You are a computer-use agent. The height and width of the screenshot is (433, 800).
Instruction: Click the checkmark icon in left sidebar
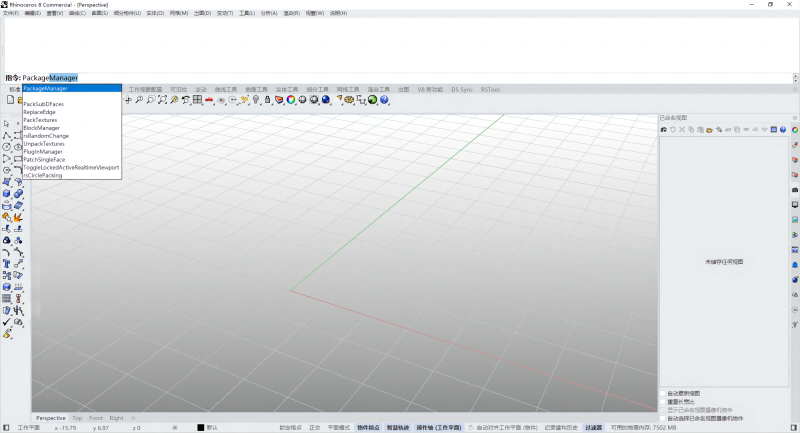click(7, 322)
